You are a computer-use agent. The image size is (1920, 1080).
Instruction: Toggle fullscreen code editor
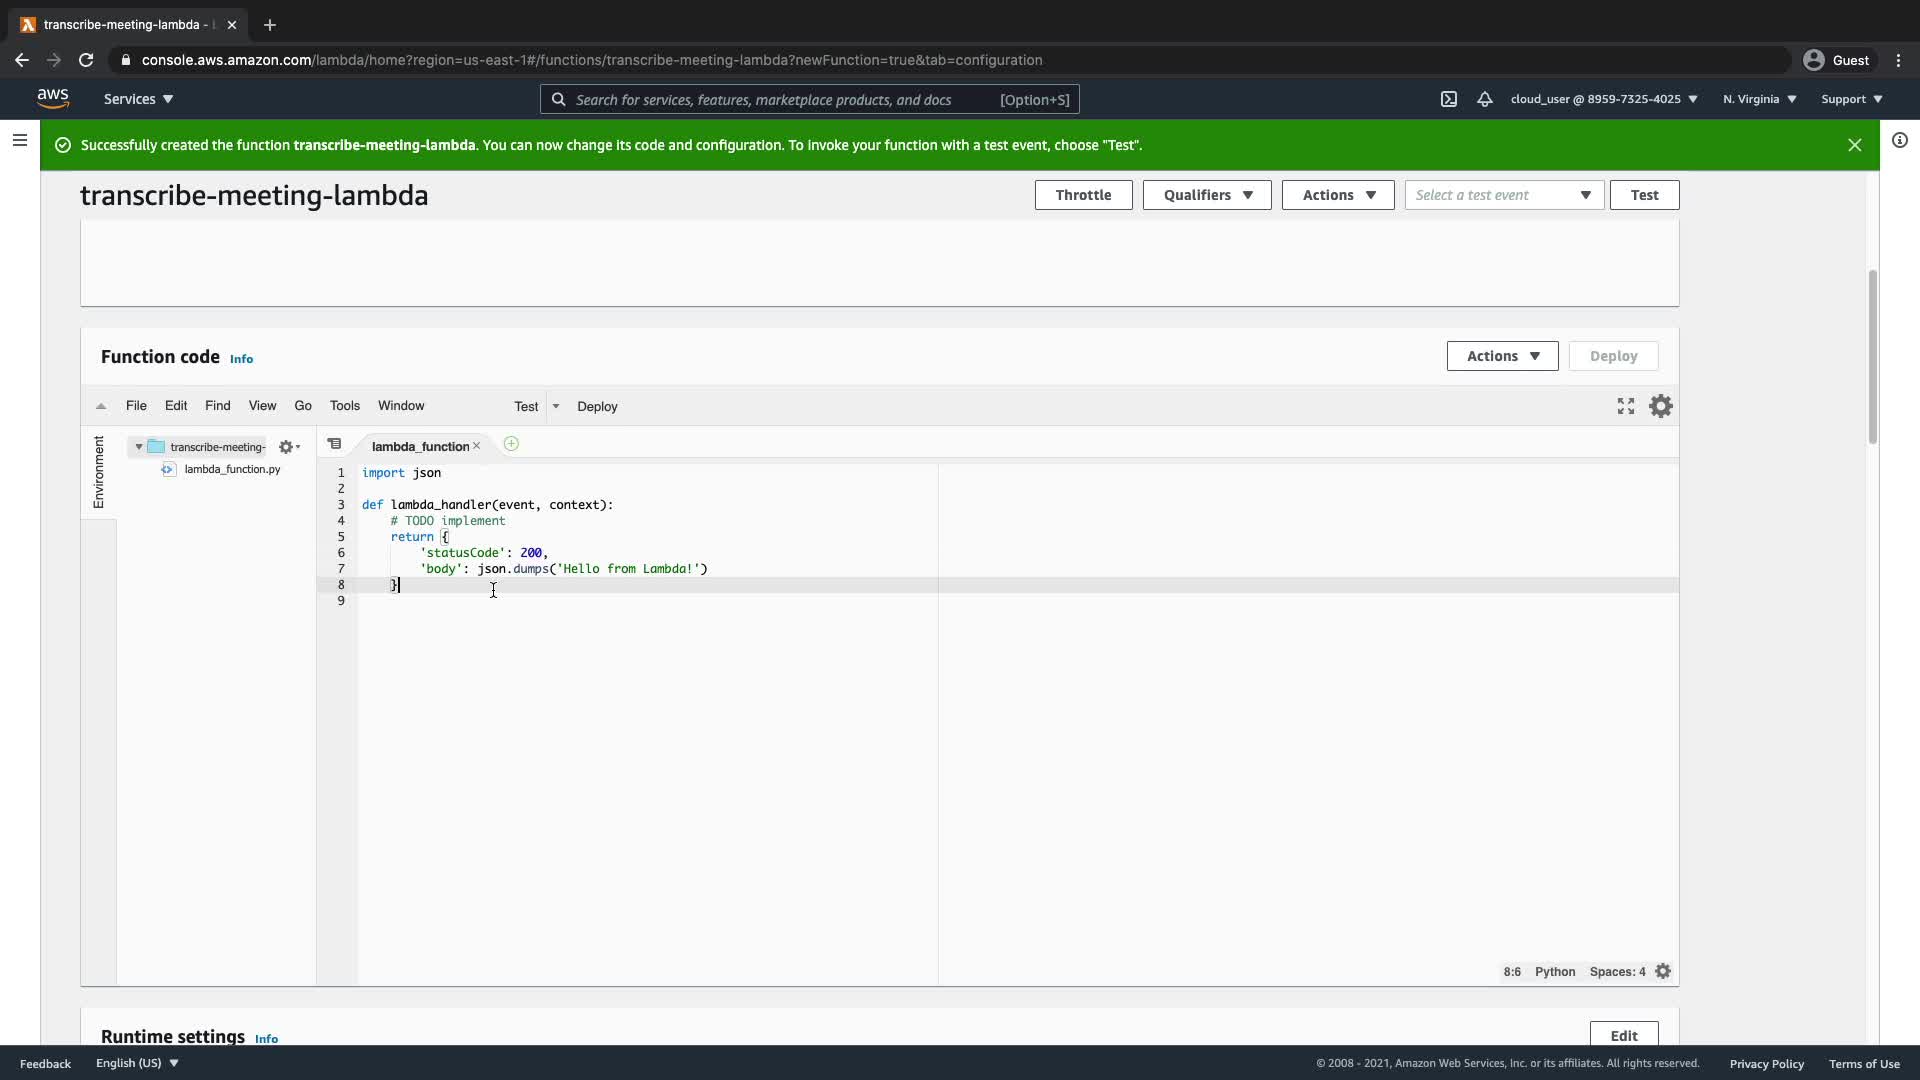1625,406
